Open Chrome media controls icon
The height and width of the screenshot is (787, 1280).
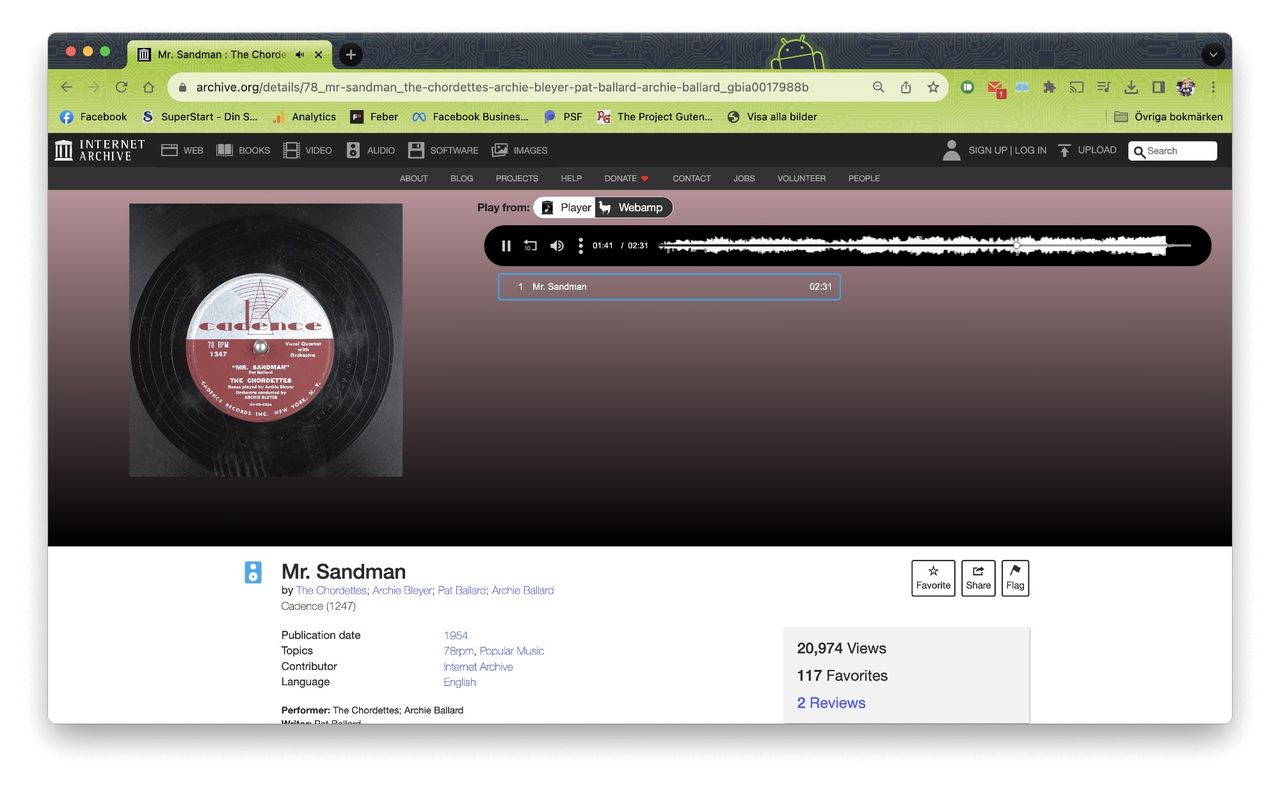click(1103, 88)
